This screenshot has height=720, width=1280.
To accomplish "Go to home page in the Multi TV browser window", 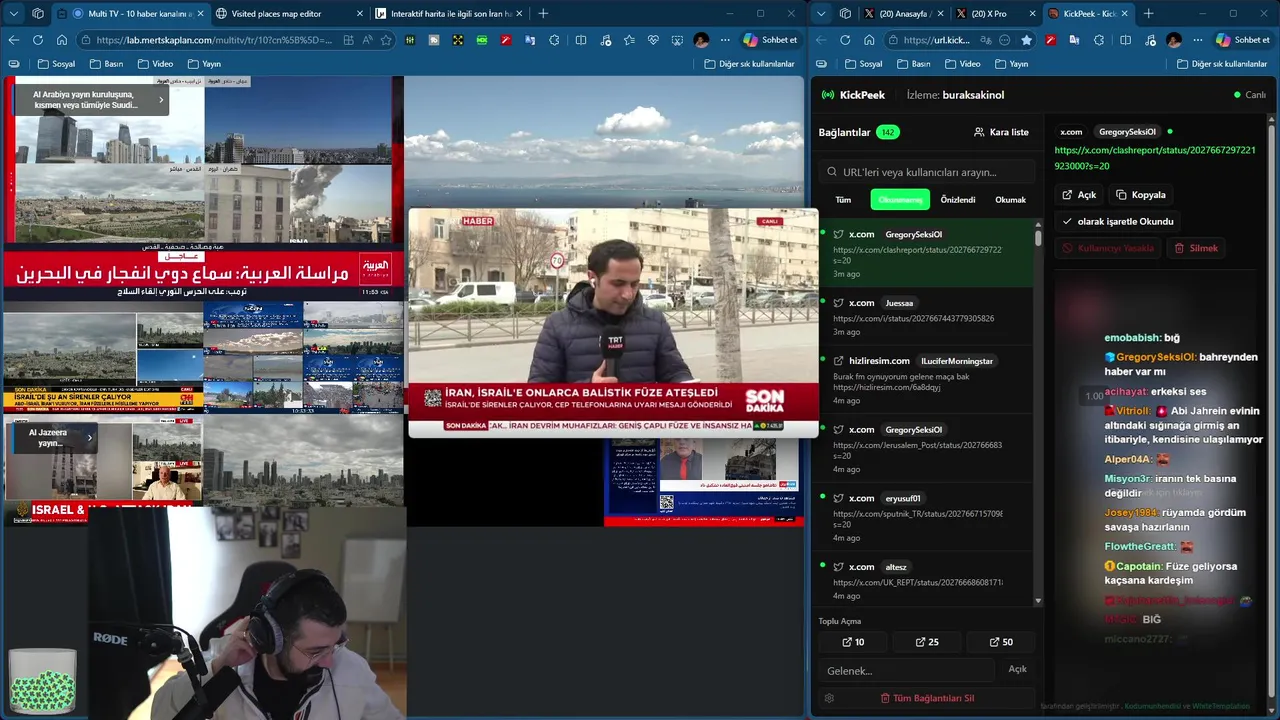I will (62, 40).
